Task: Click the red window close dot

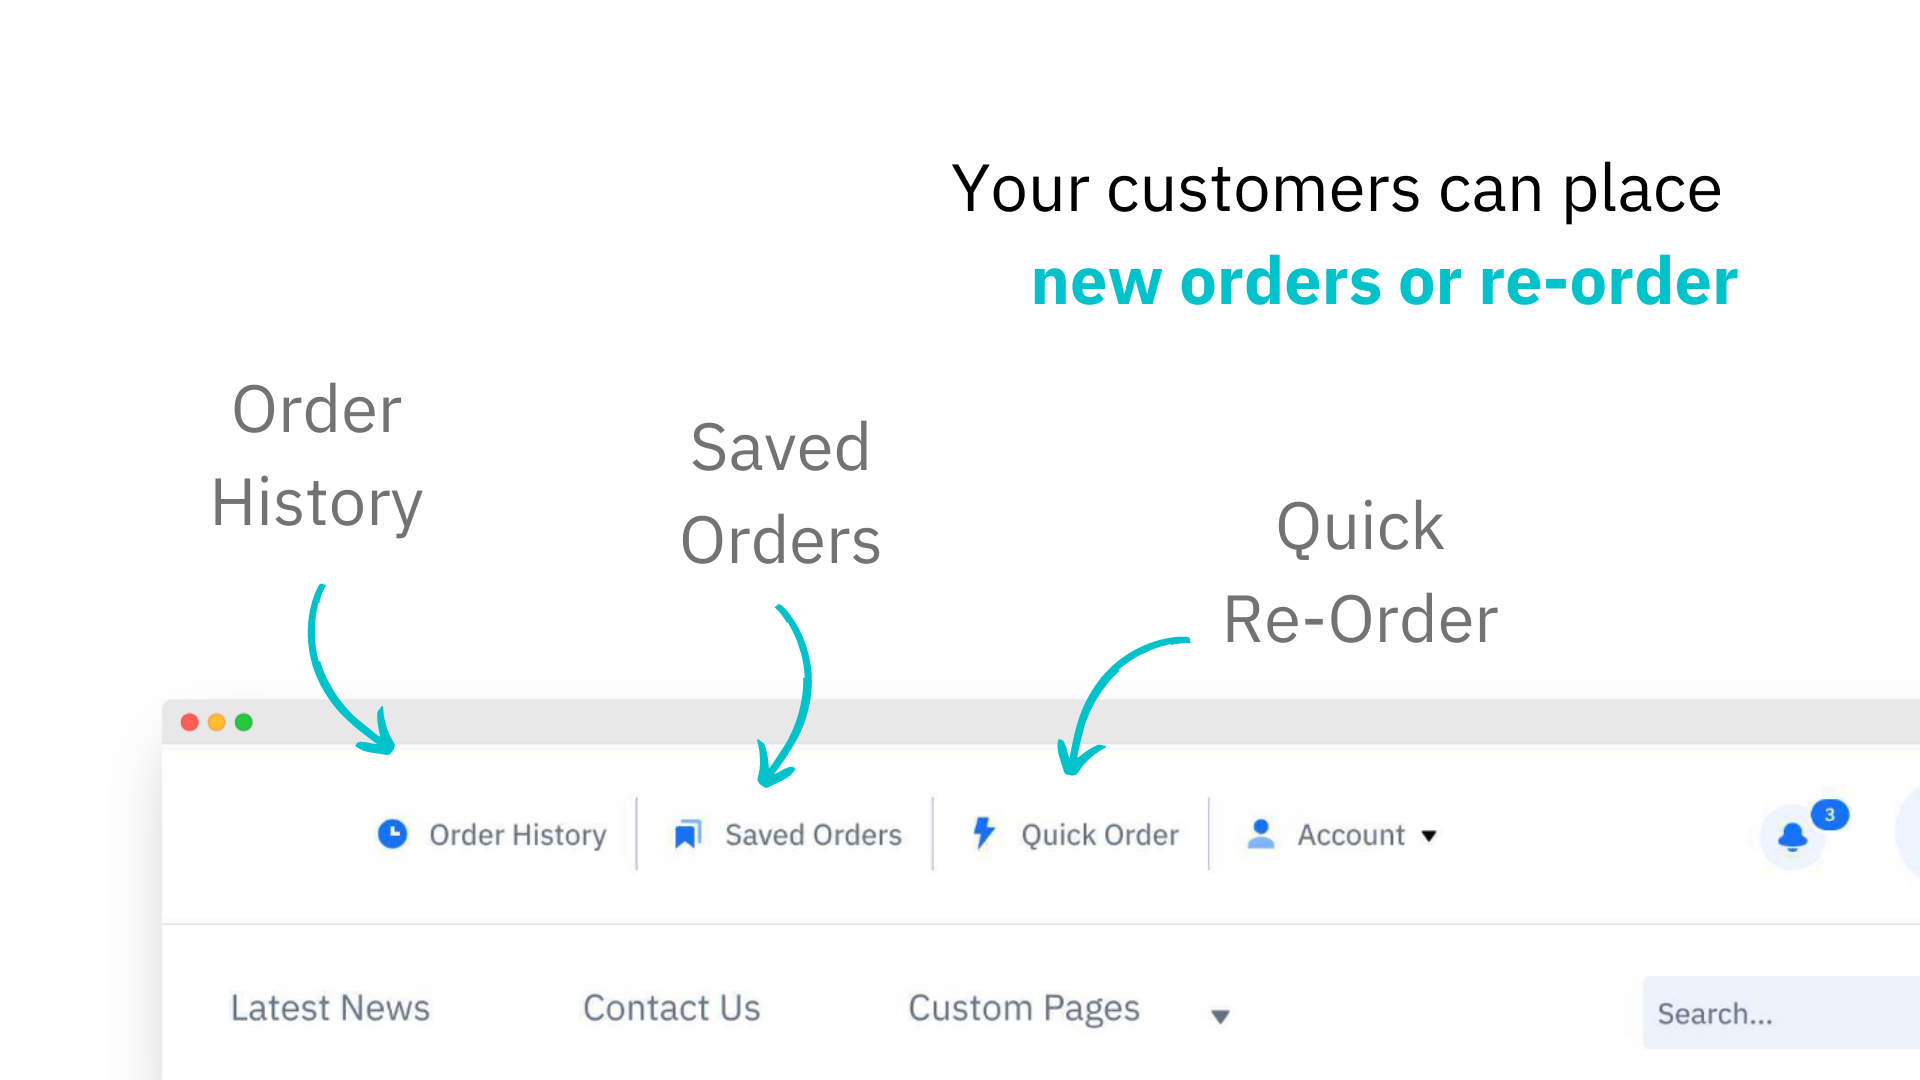Action: click(x=189, y=722)
